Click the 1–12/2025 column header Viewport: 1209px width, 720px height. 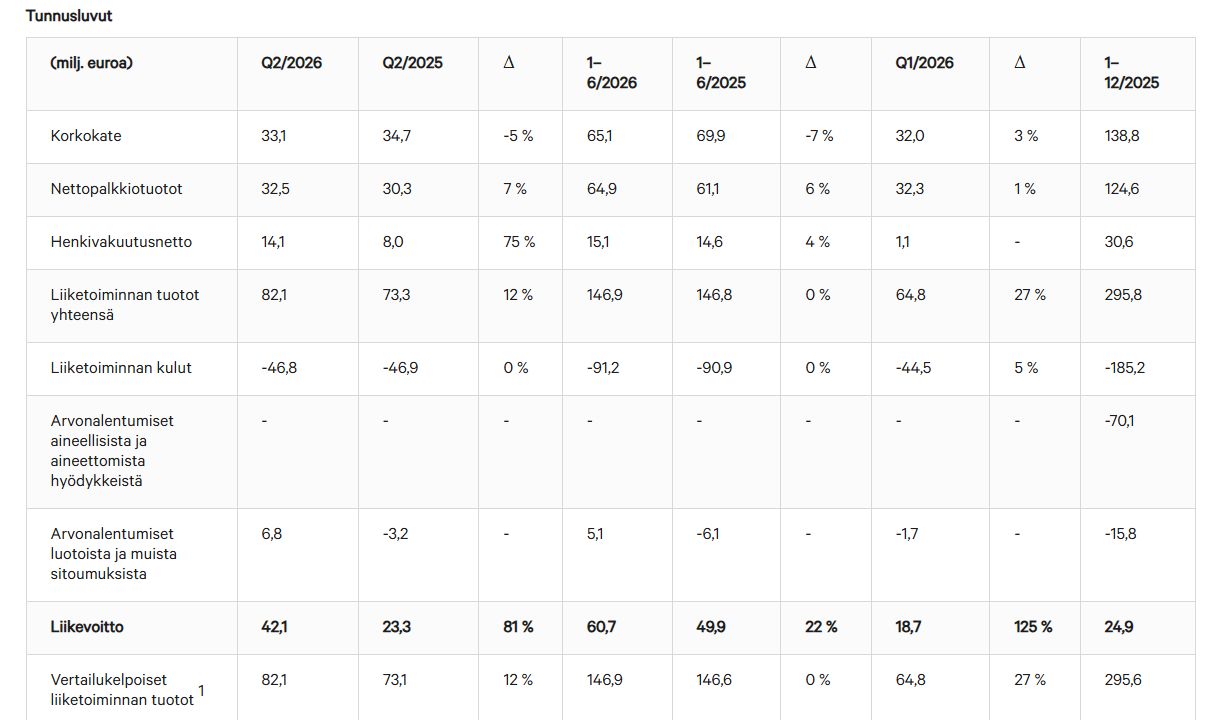1132,72
